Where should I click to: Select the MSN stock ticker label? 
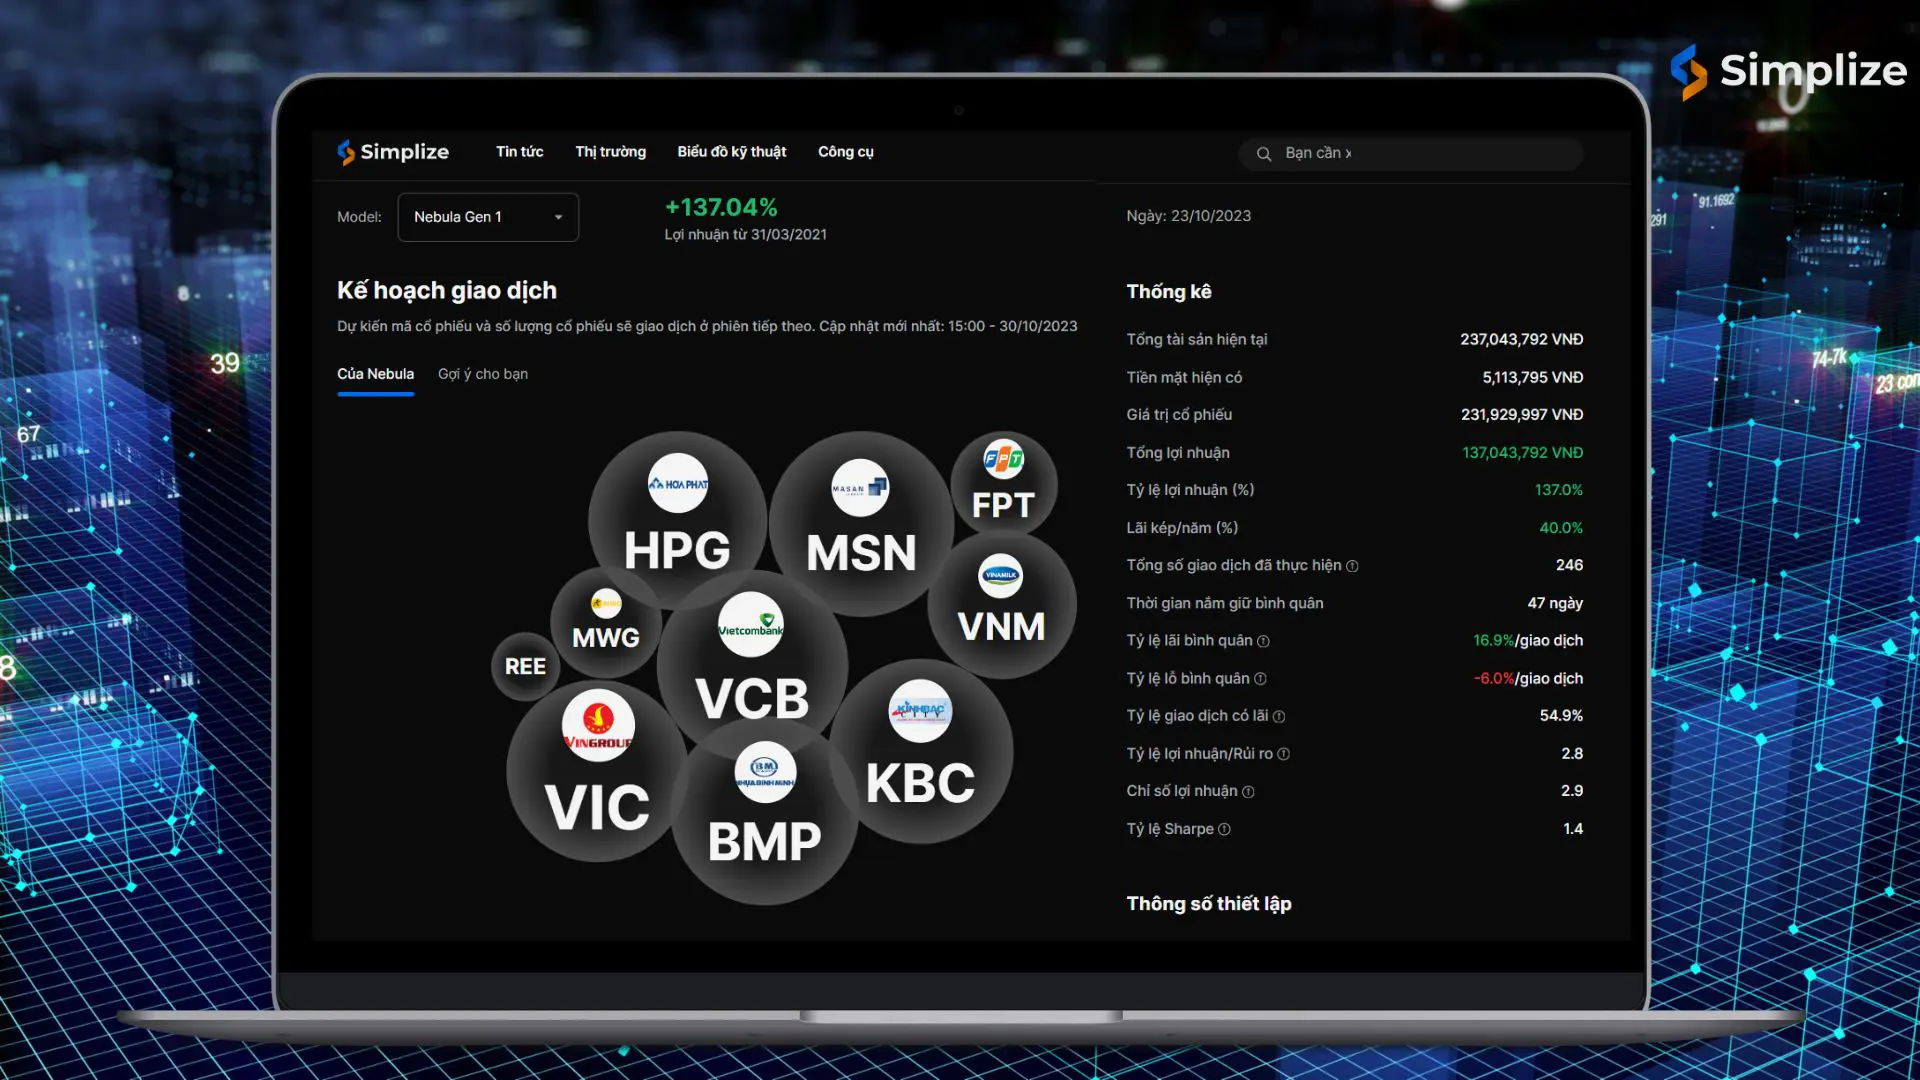point(861,553)
